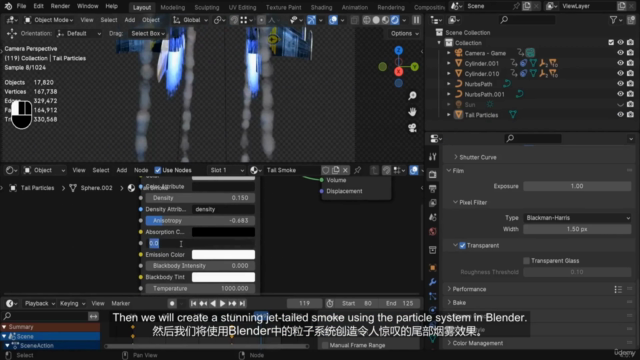Hide NurbsPath with its eye icon

click(620, 84)
